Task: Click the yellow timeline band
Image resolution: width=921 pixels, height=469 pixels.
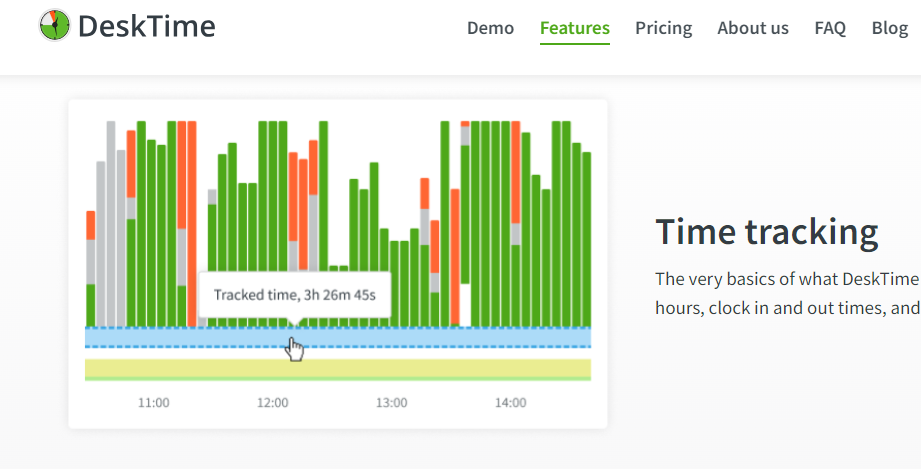Action: click(338, 368)
